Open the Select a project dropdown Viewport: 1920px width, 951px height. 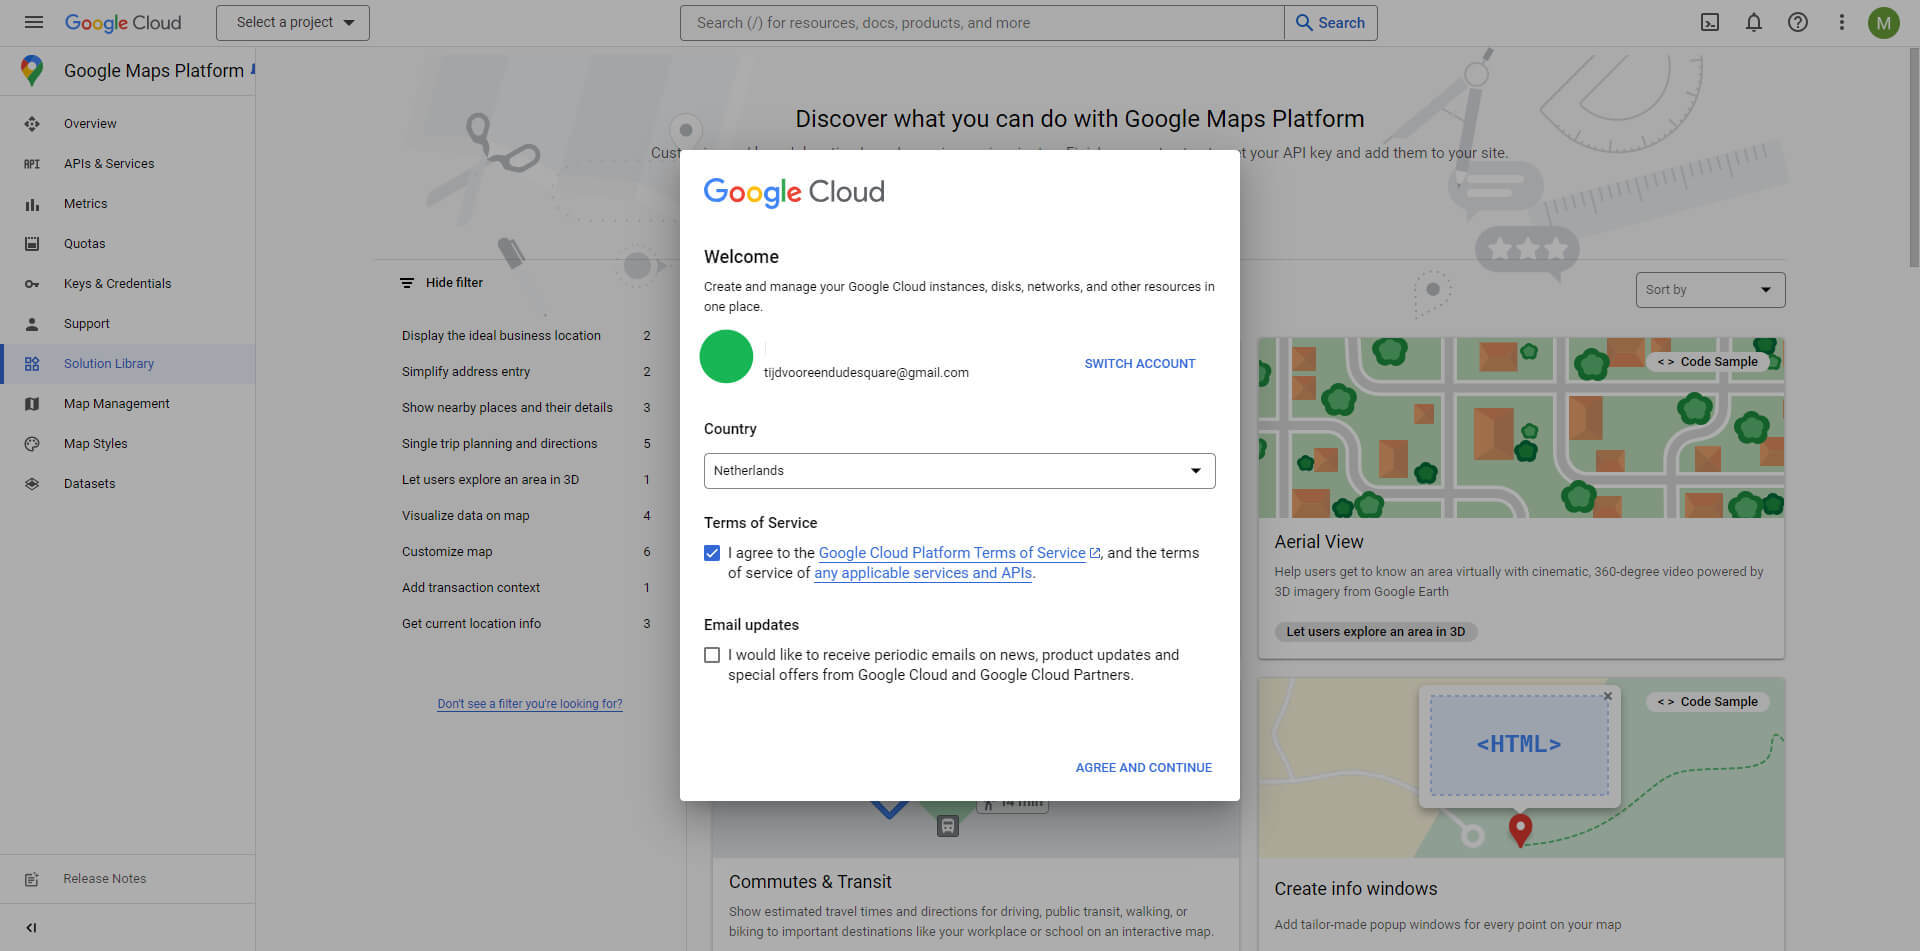point(292,22)
